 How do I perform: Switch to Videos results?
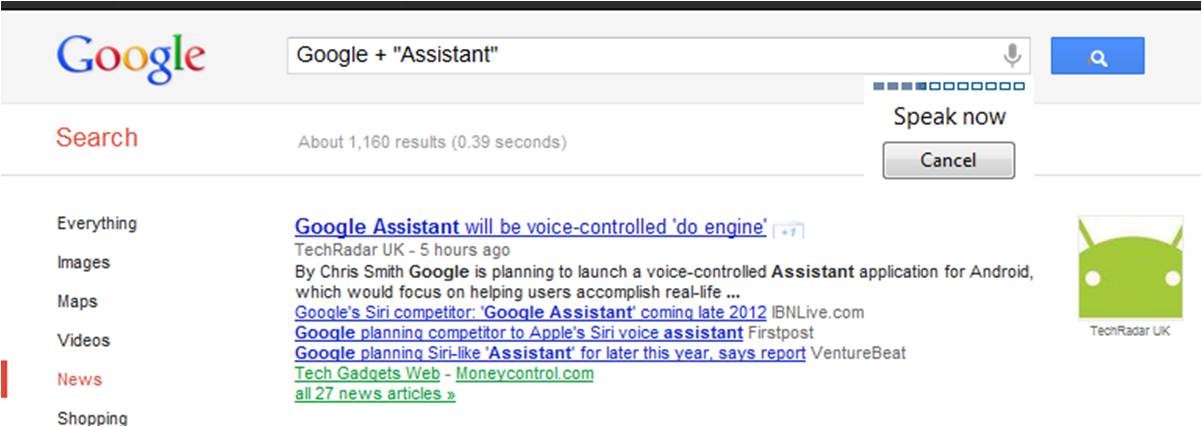tap(84, 341)
